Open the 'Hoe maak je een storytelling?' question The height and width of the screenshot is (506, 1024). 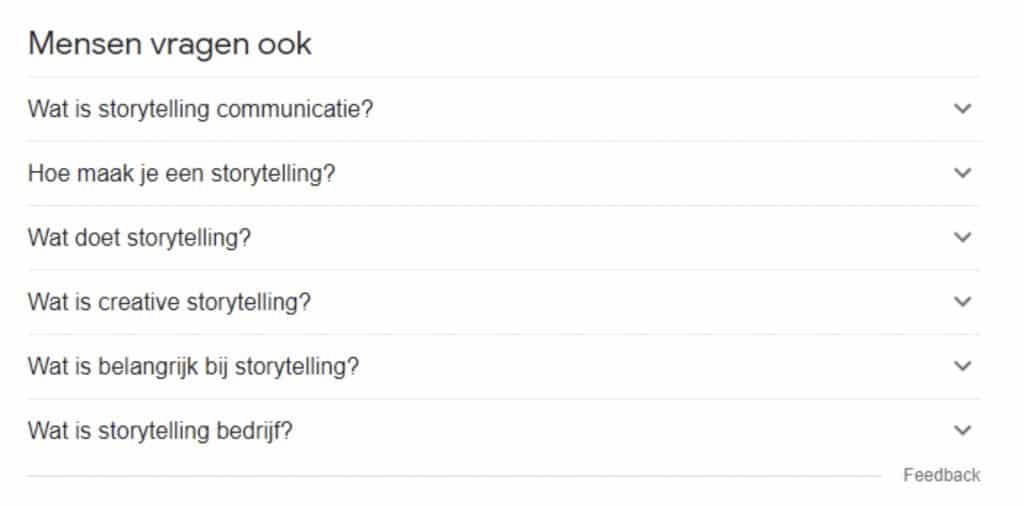(181, 173)
